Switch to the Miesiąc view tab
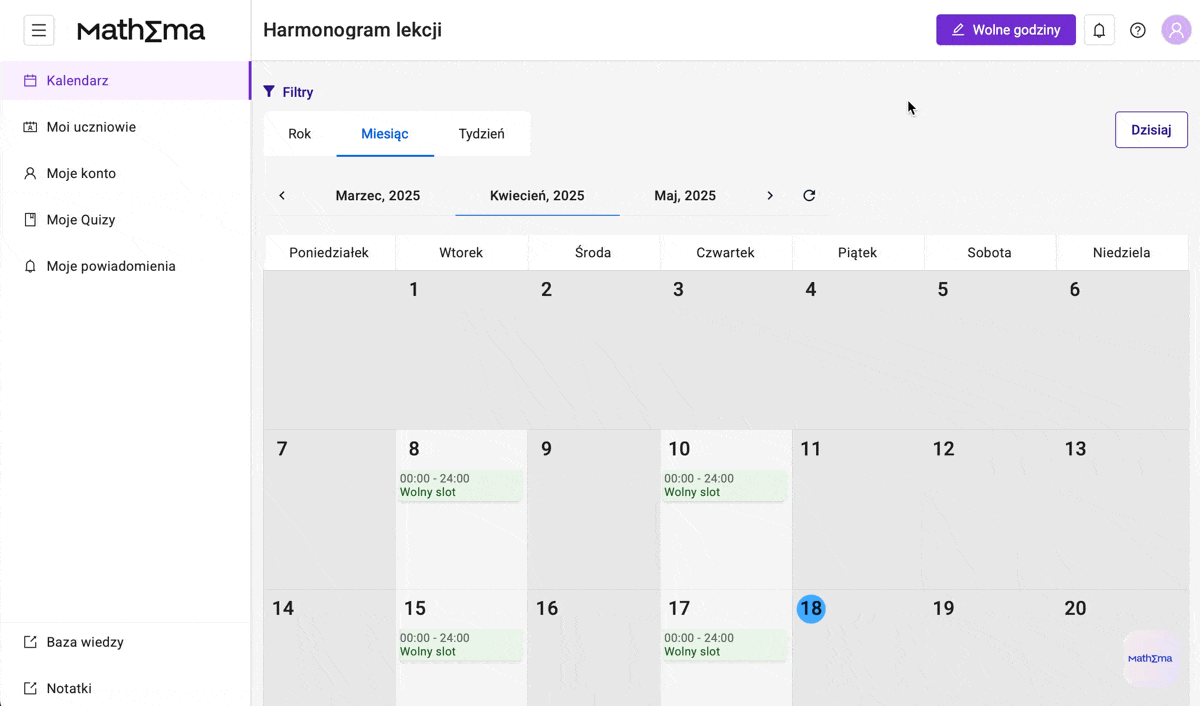 (x=385, y=134)
